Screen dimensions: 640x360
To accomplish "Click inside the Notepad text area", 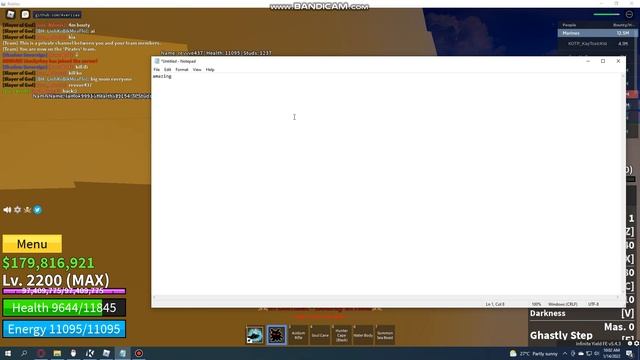I will coord(386,184).
